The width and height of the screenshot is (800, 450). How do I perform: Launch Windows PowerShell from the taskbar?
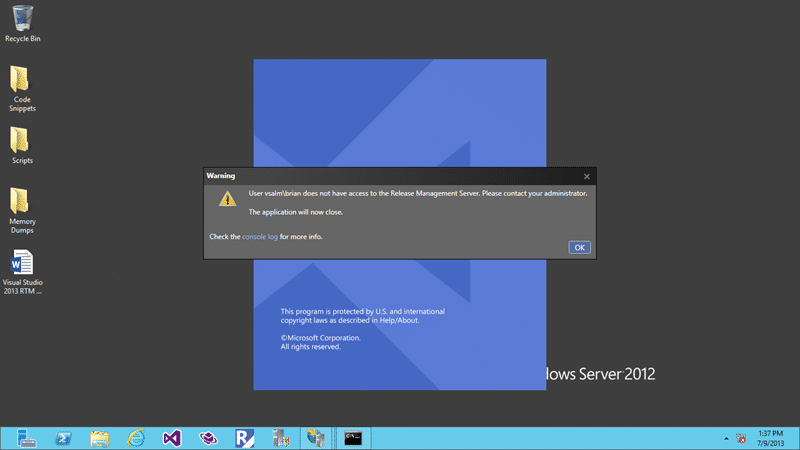tap(63, 438)
